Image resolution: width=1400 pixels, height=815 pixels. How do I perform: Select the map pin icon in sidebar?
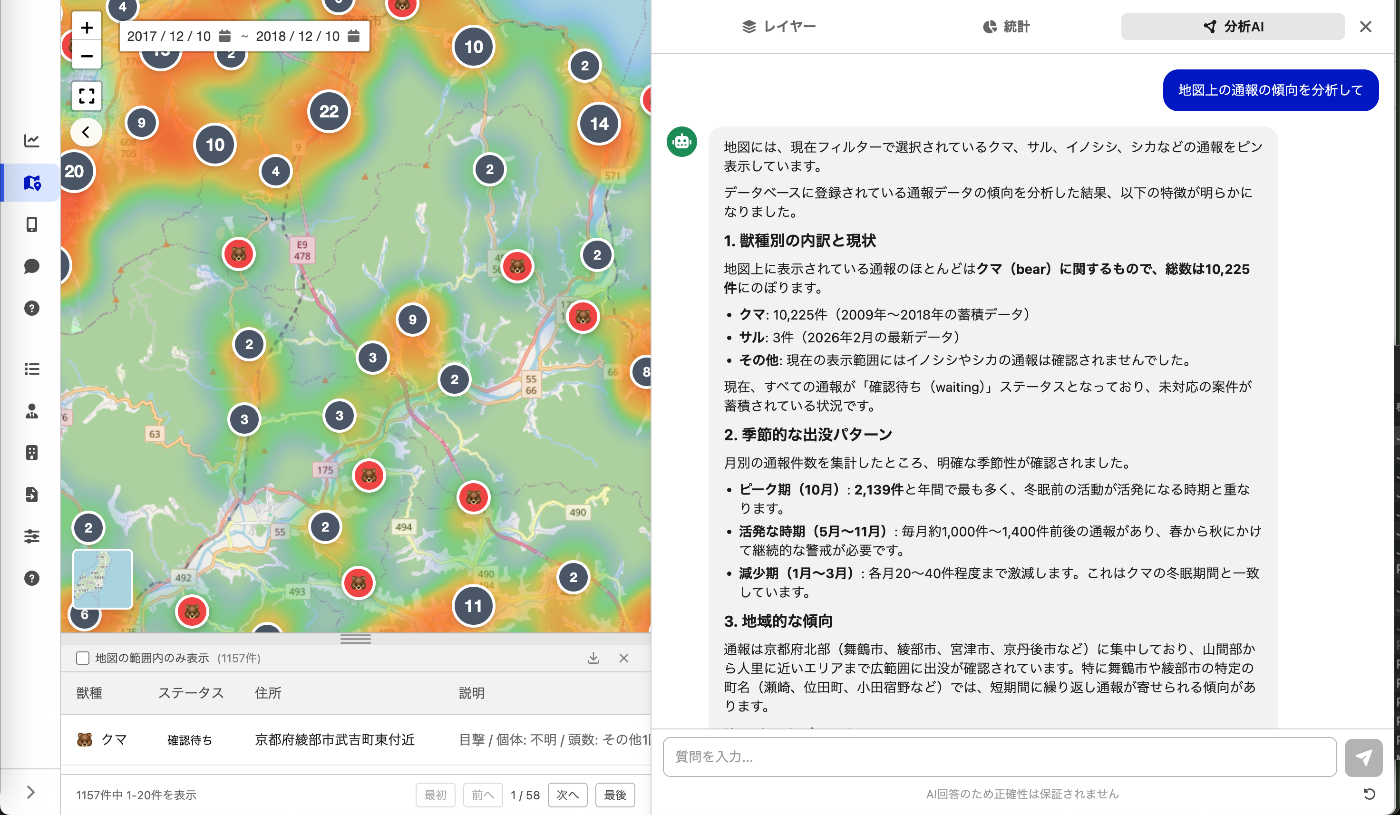tap(31, 183)
